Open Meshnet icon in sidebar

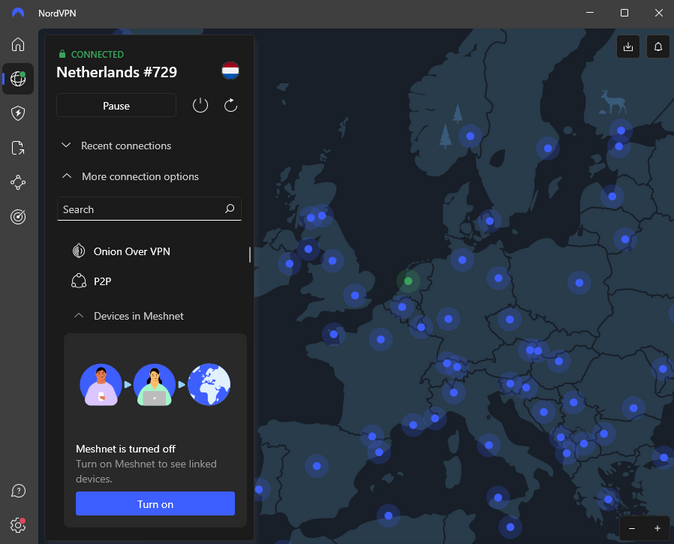(18, 182)
